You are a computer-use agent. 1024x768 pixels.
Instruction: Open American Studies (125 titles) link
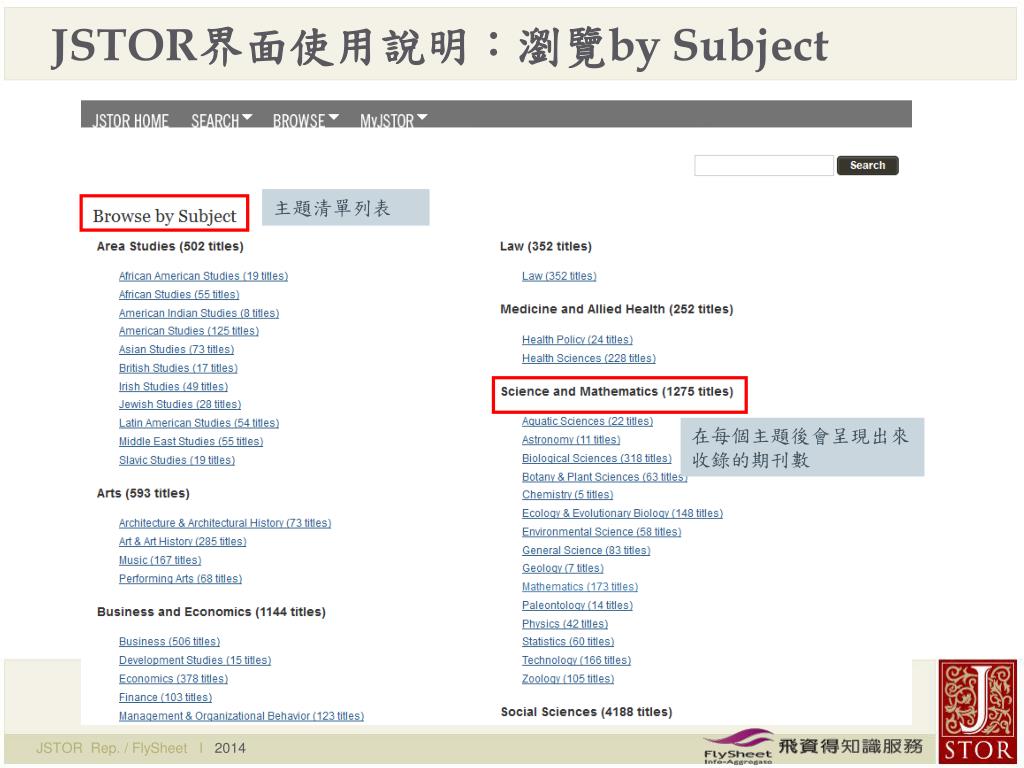tap(189, 331)
